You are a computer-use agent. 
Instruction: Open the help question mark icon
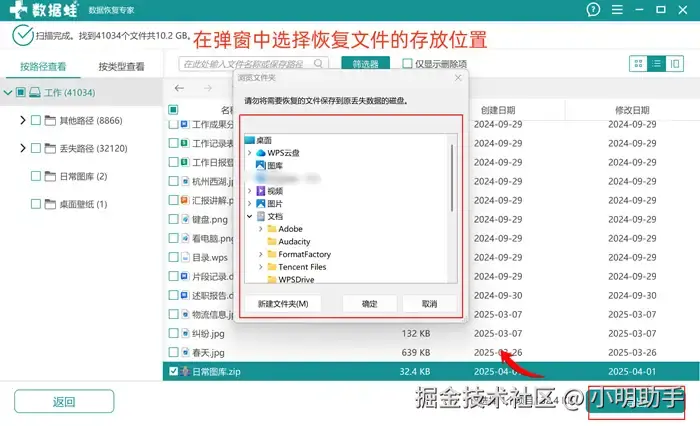click(593, 9)
